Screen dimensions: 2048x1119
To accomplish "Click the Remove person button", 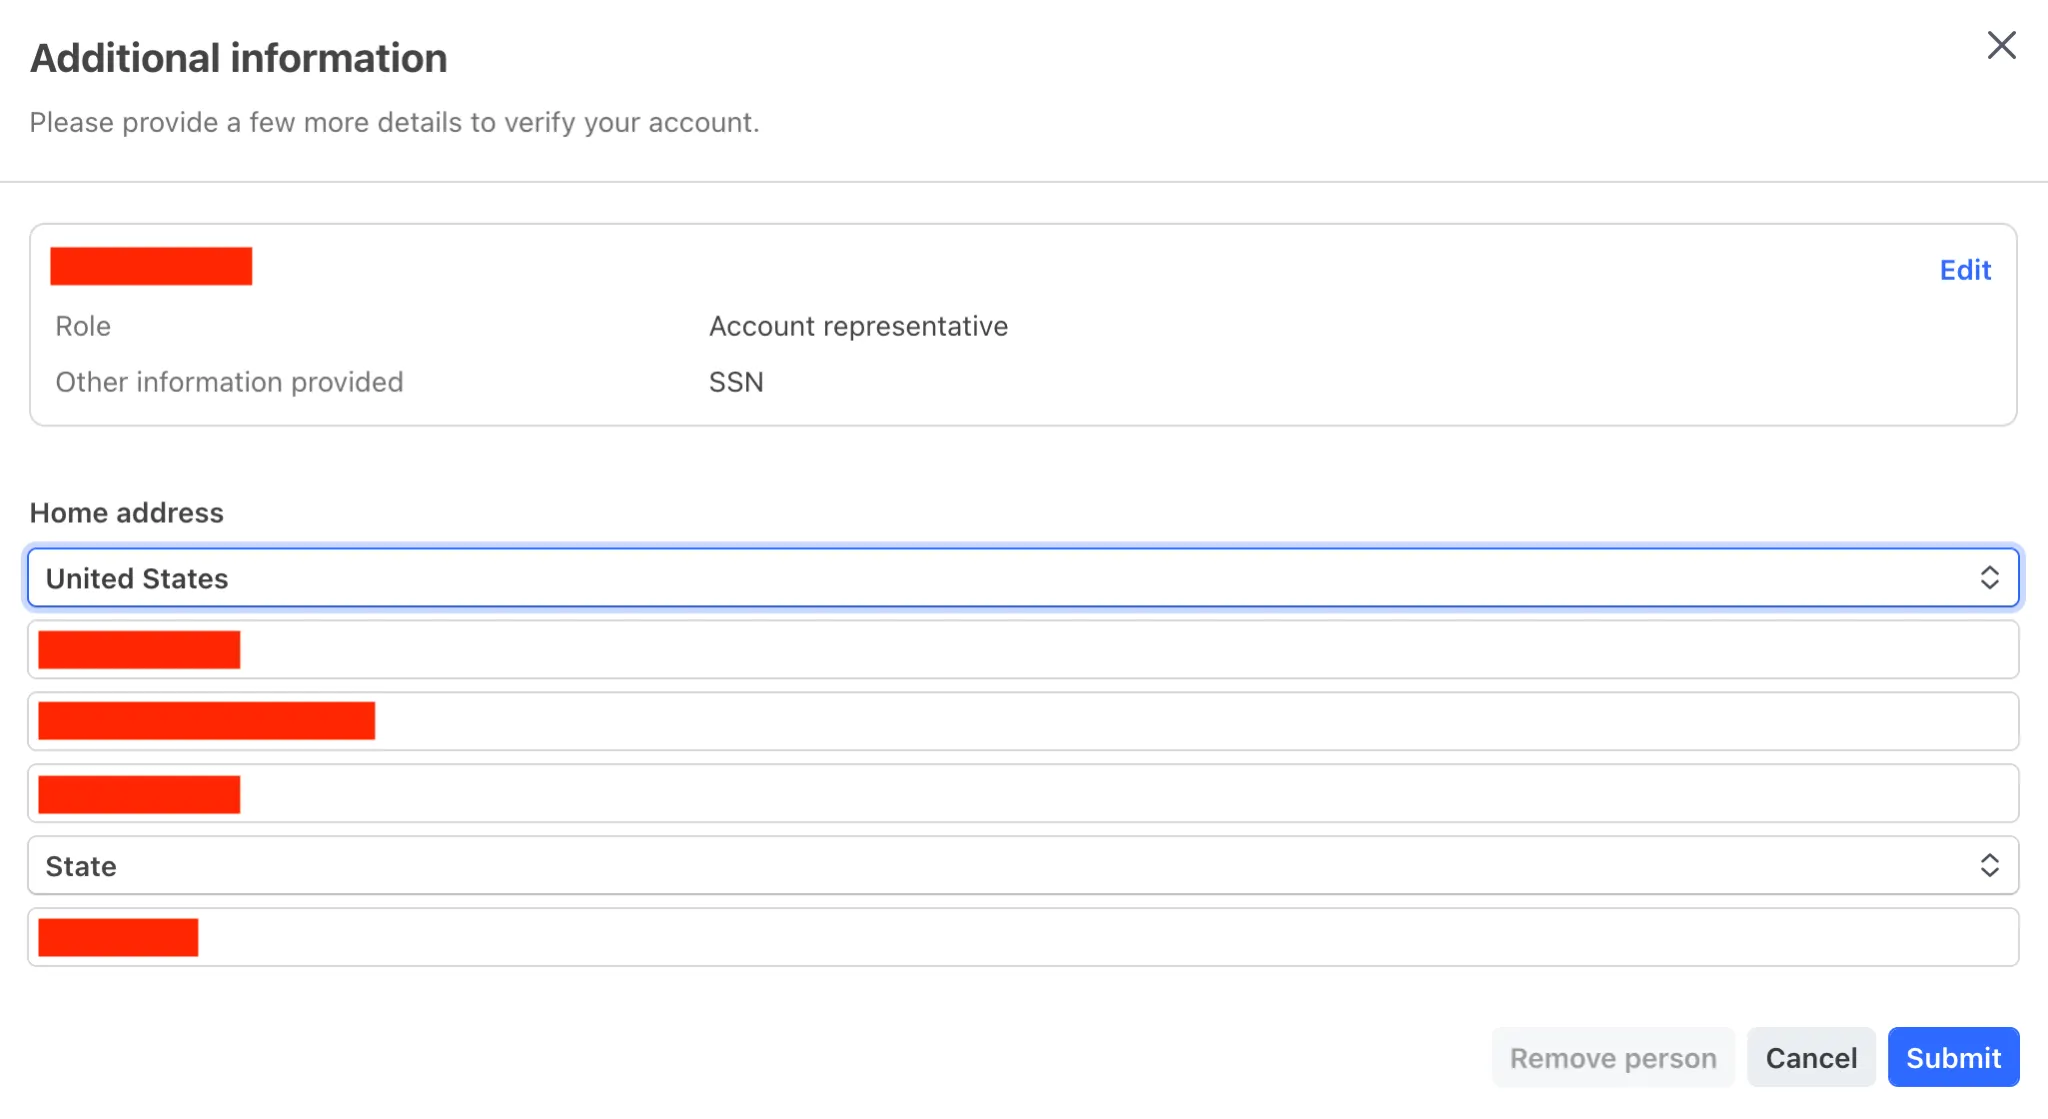I will click(x=1612, y=1058).
